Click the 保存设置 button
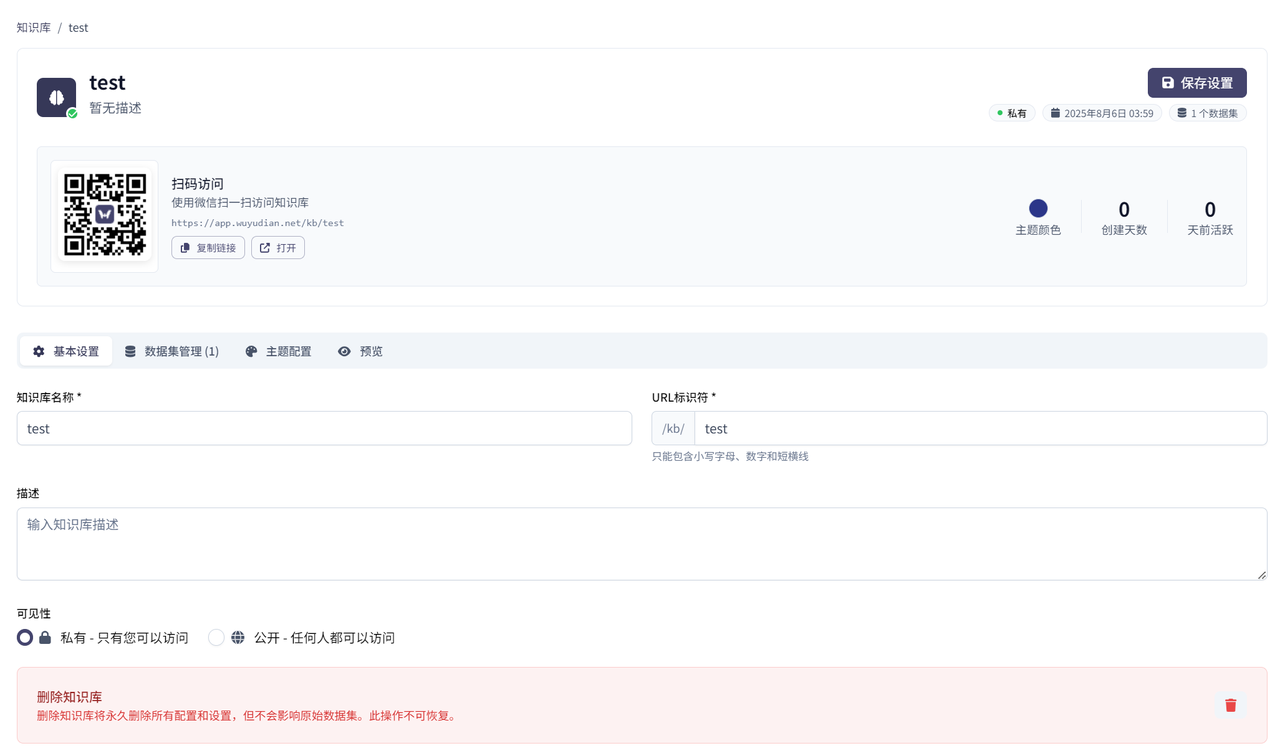Image resolution: width=1280 pixels, height=756 pixels. coord(1197,83)
